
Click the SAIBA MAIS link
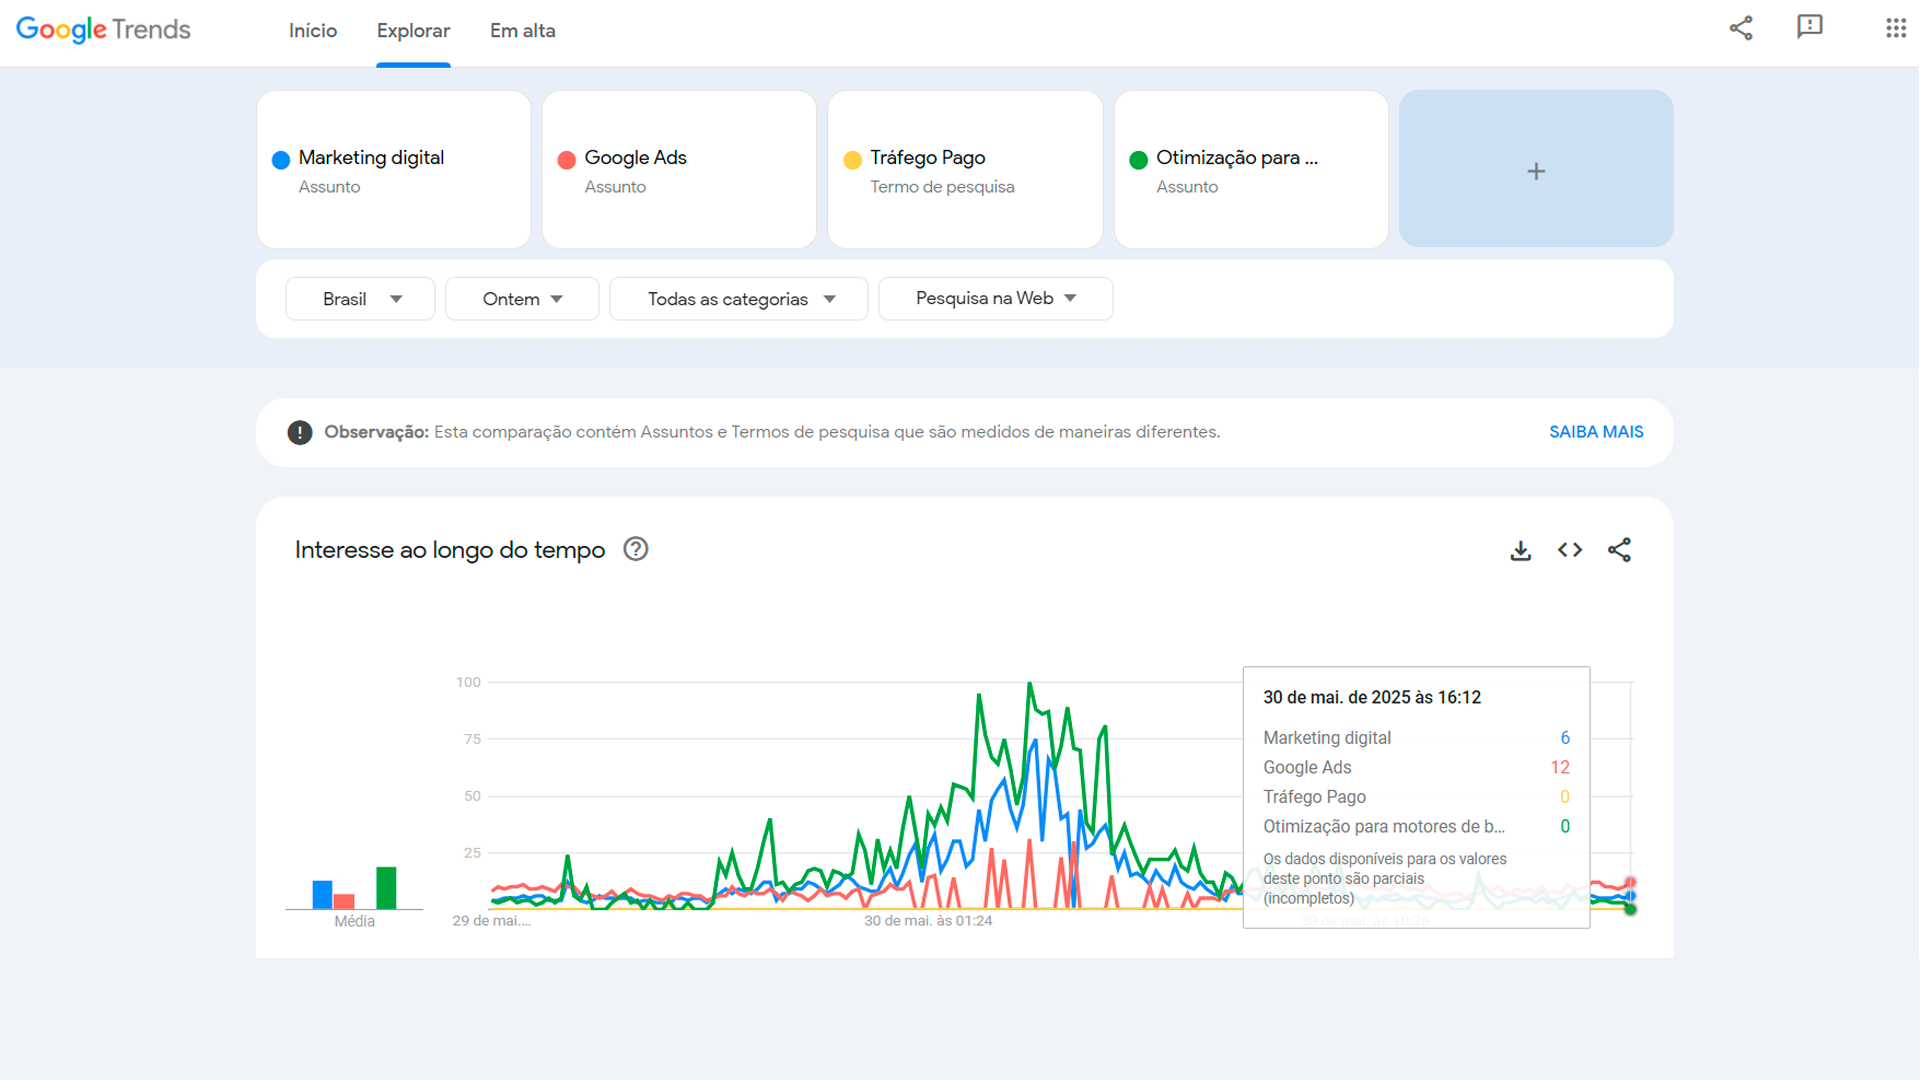tap(1596, 432)
